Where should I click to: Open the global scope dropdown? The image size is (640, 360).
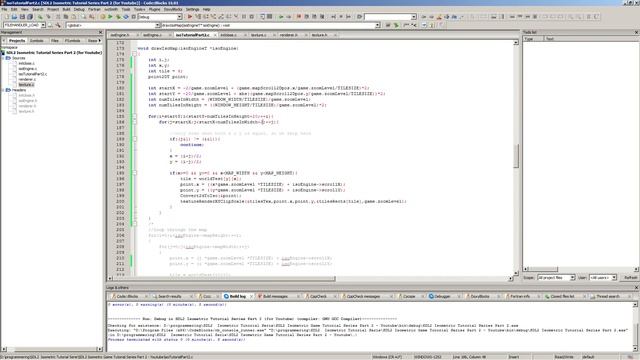pyautogui.click(x=158, y=25)
